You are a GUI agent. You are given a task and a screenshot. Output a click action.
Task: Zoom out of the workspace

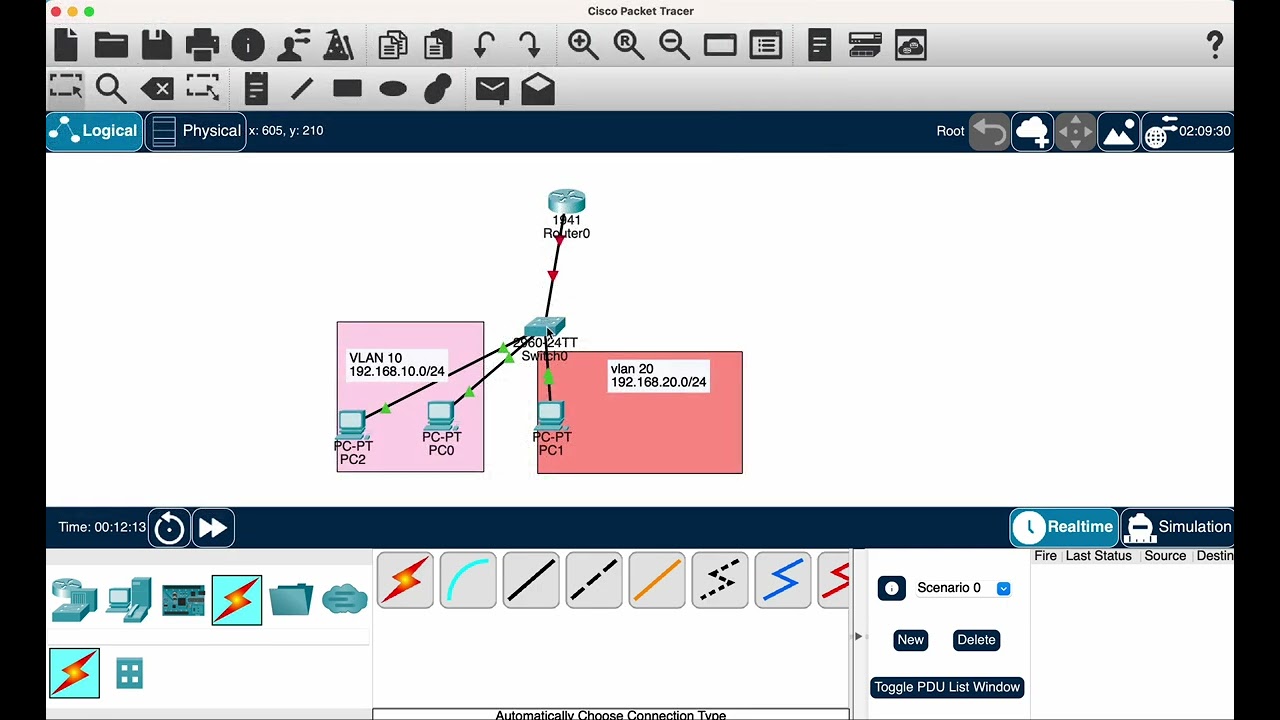click(674, 45)
